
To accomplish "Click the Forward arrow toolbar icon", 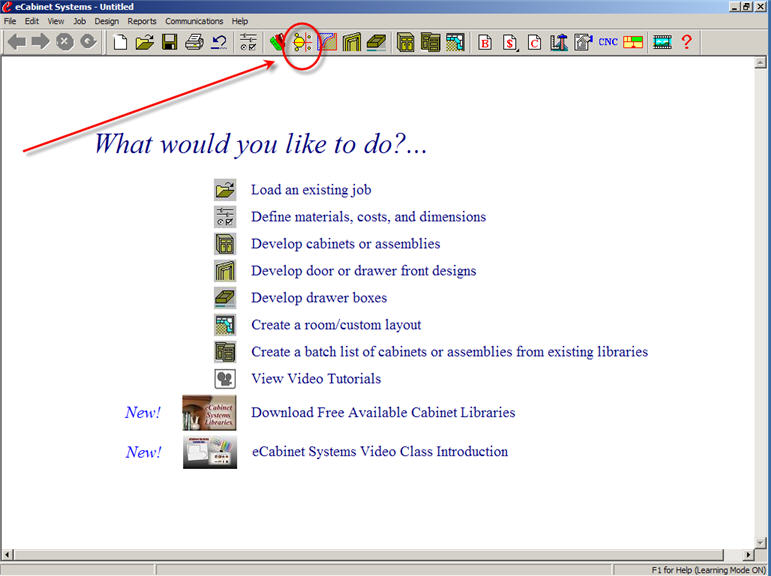I will tap(41, 42).
